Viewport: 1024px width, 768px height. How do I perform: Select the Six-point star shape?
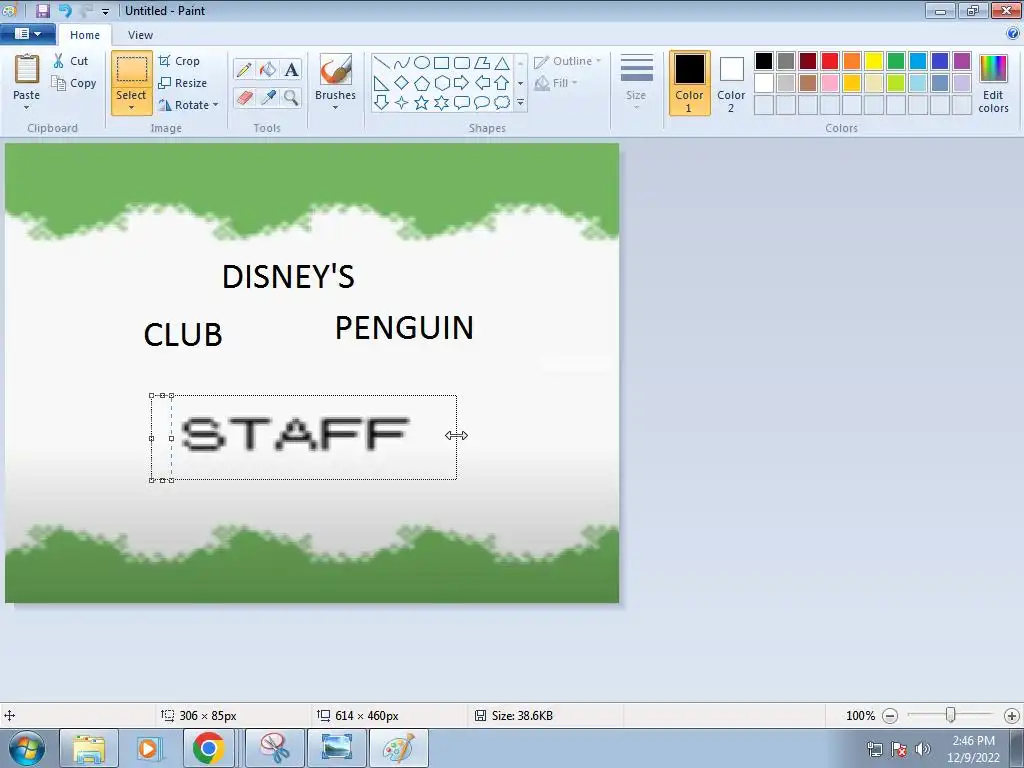pos(441,103)
